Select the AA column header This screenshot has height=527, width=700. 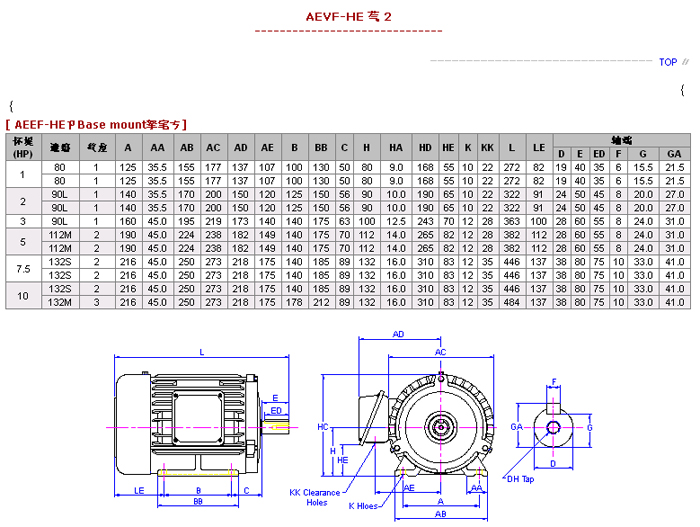pyautogui.click(x=157, y=147)
